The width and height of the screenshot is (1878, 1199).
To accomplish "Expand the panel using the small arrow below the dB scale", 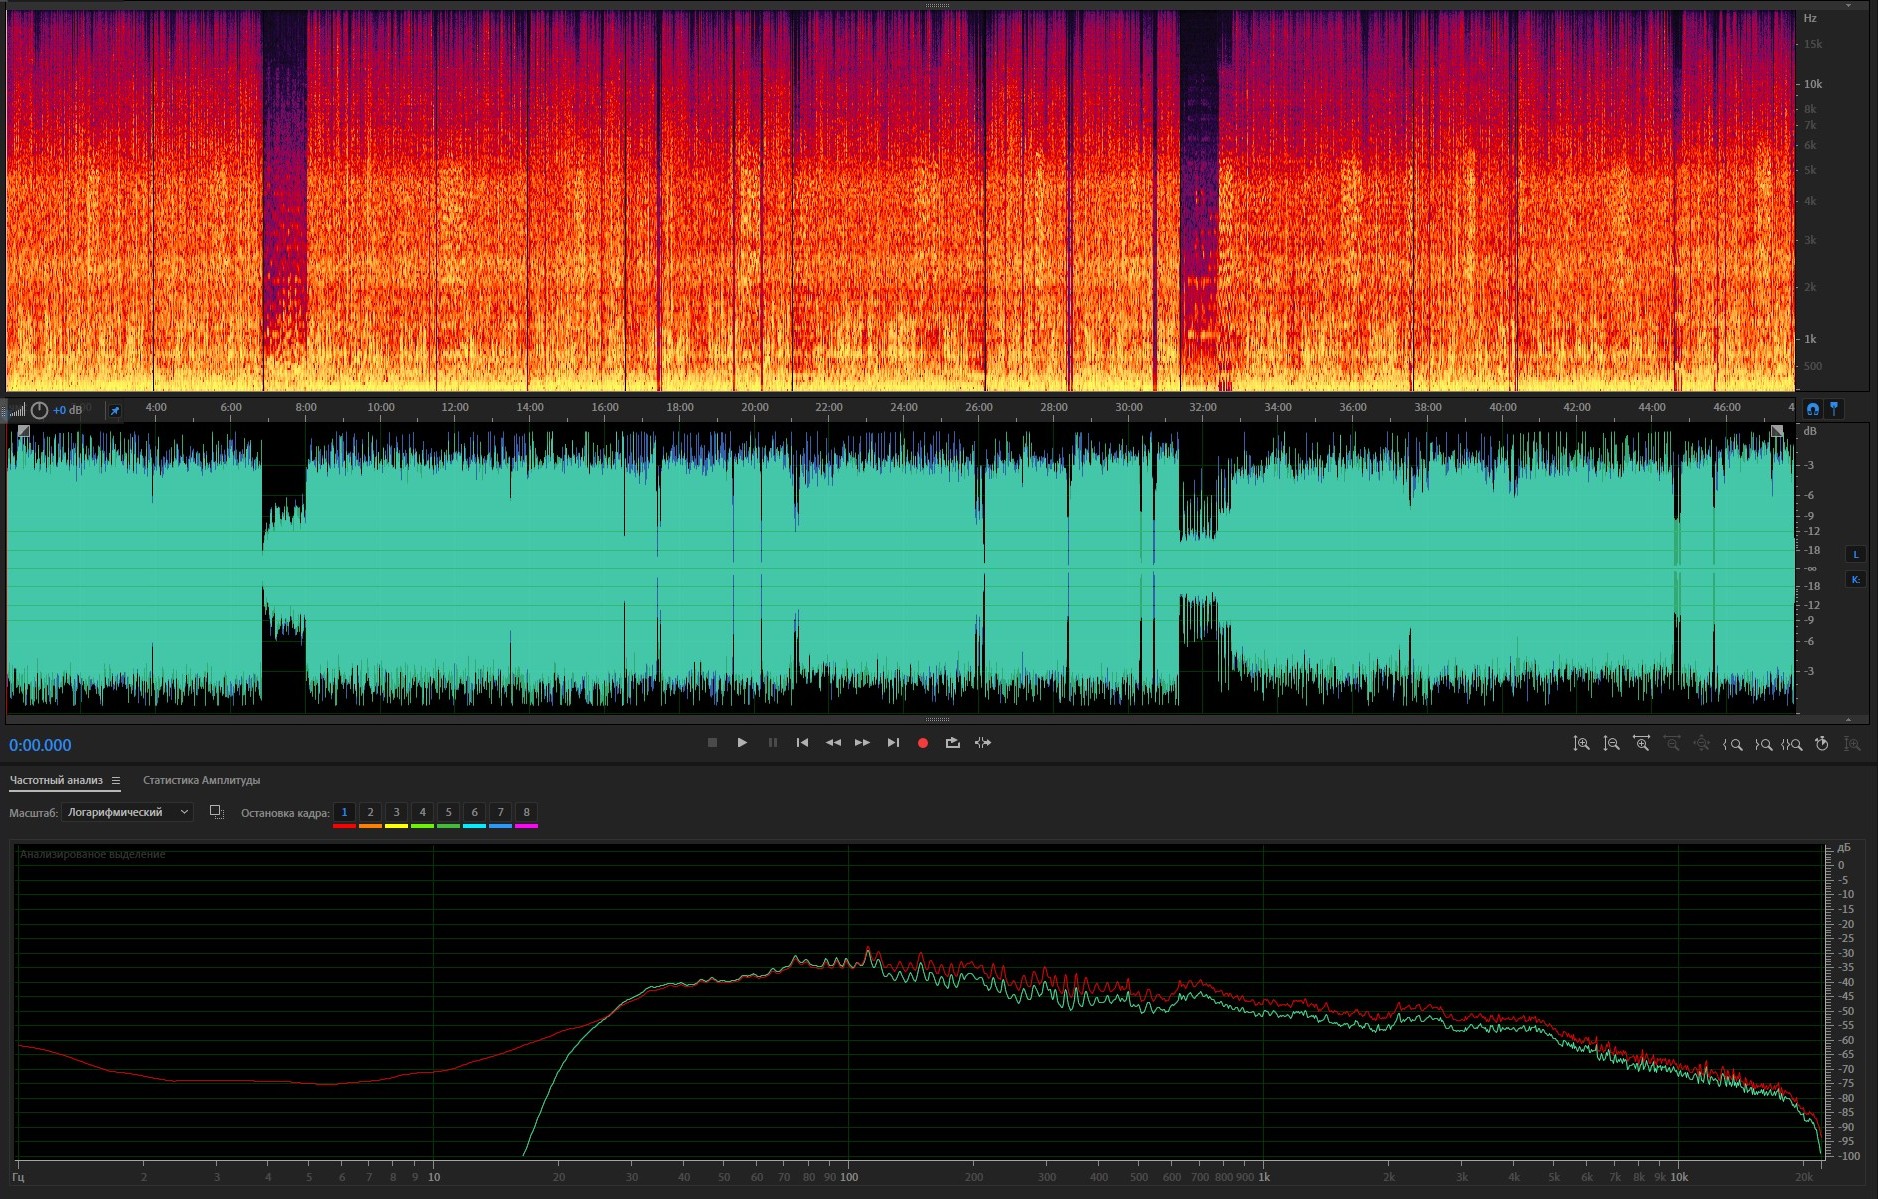I will (x=1848, y=720).
